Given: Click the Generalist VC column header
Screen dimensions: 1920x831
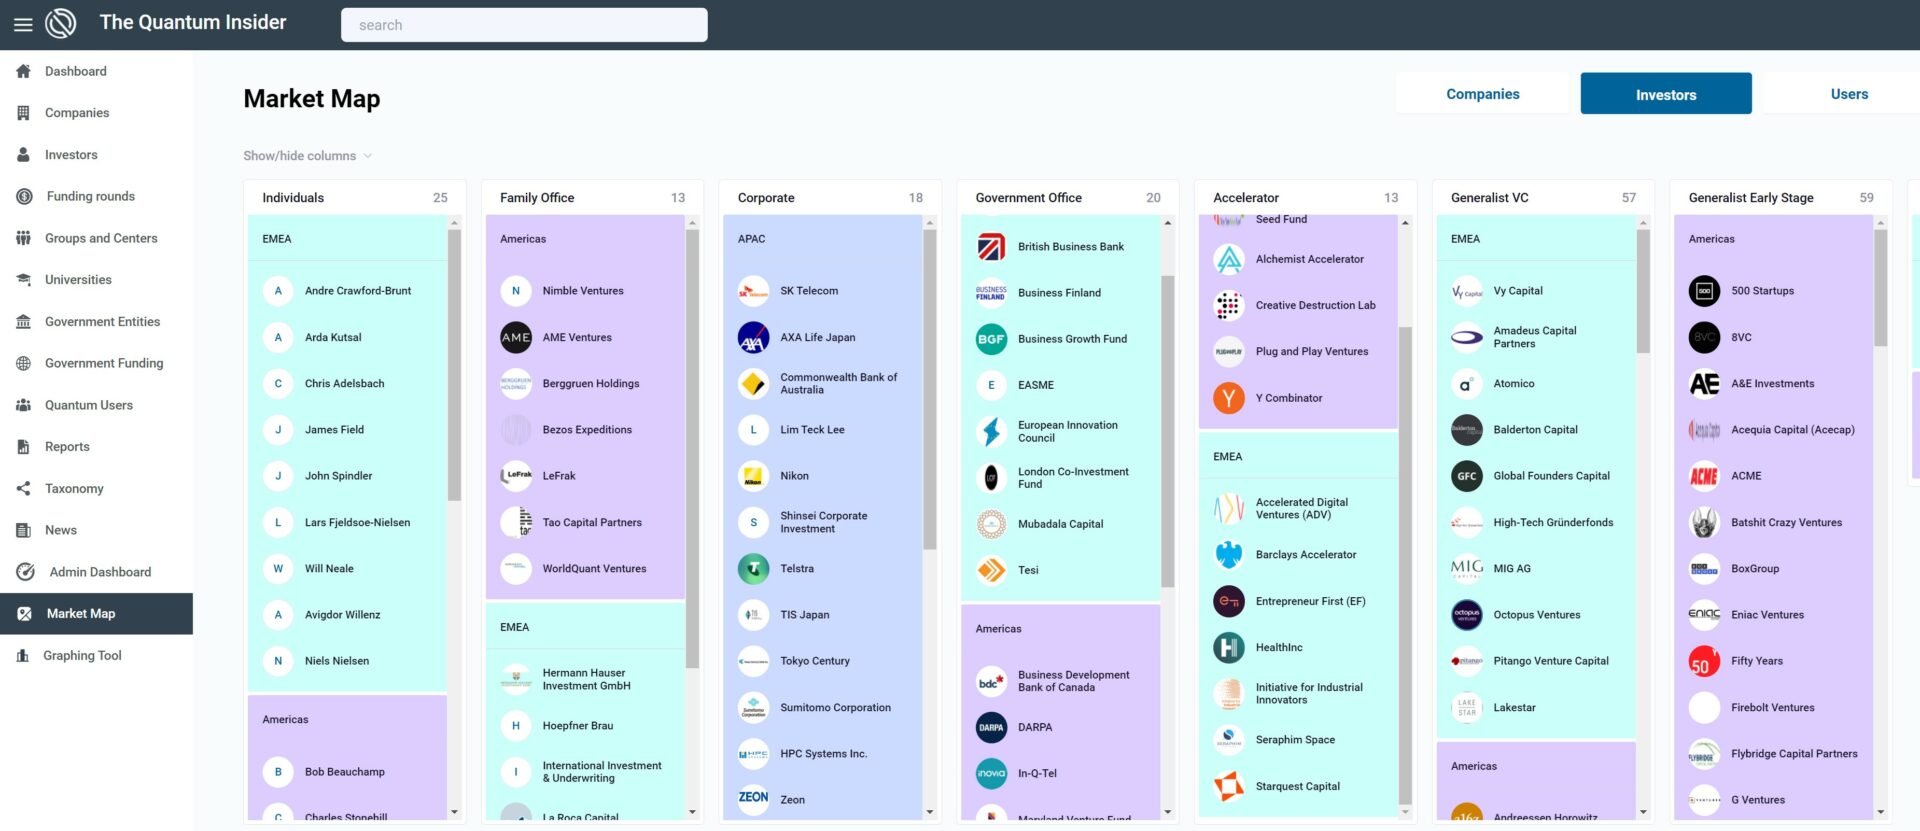Looking at the screenshot, I should tap(1543, 198).
